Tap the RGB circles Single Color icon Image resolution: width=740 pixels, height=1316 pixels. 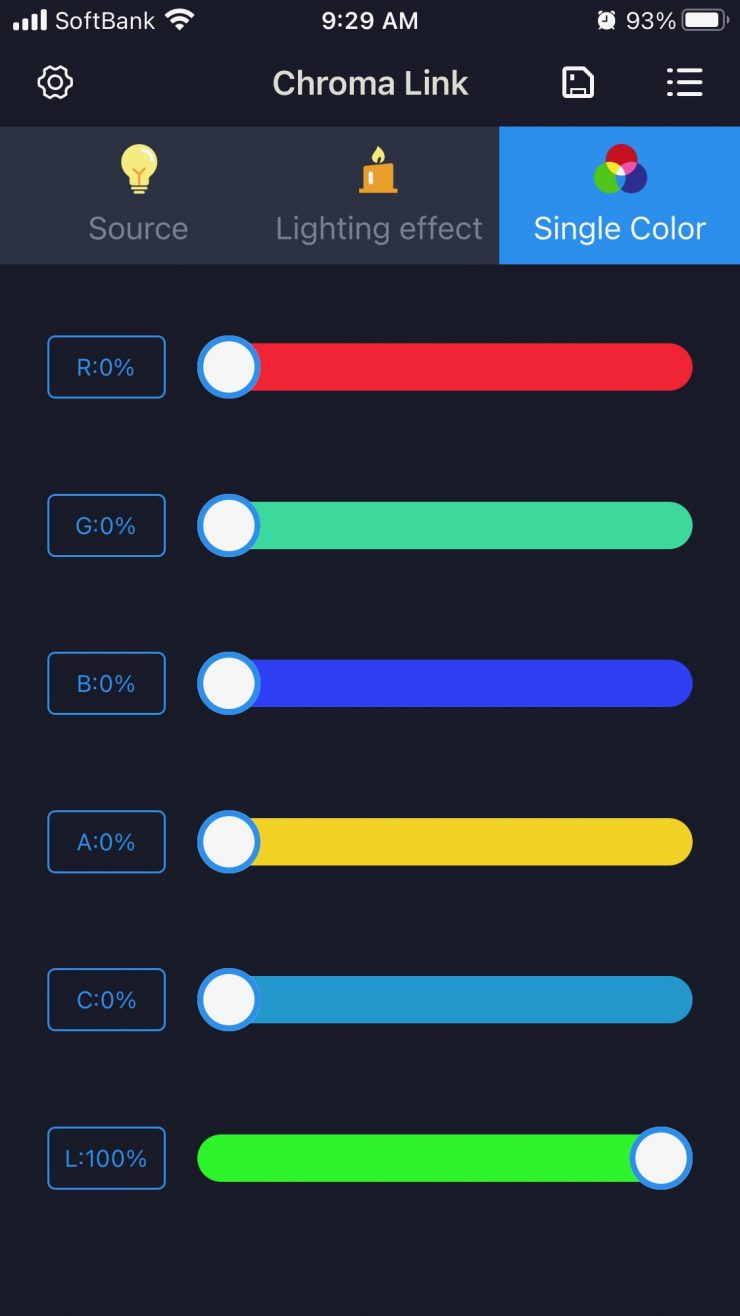(x=620, y=169)
